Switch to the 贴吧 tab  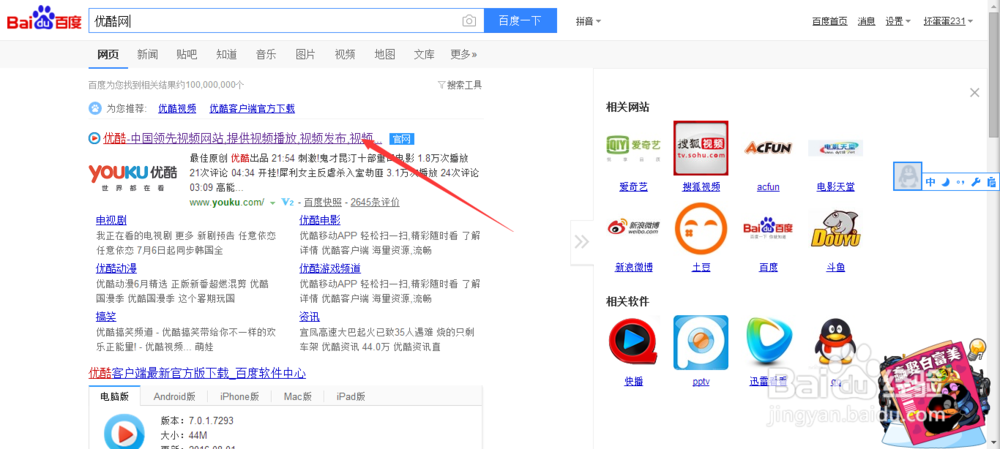pyautogui.click(x=187, y=54)
